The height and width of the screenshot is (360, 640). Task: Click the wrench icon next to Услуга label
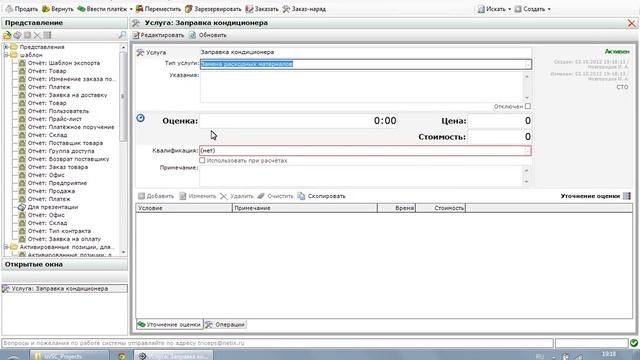[140, 52]
